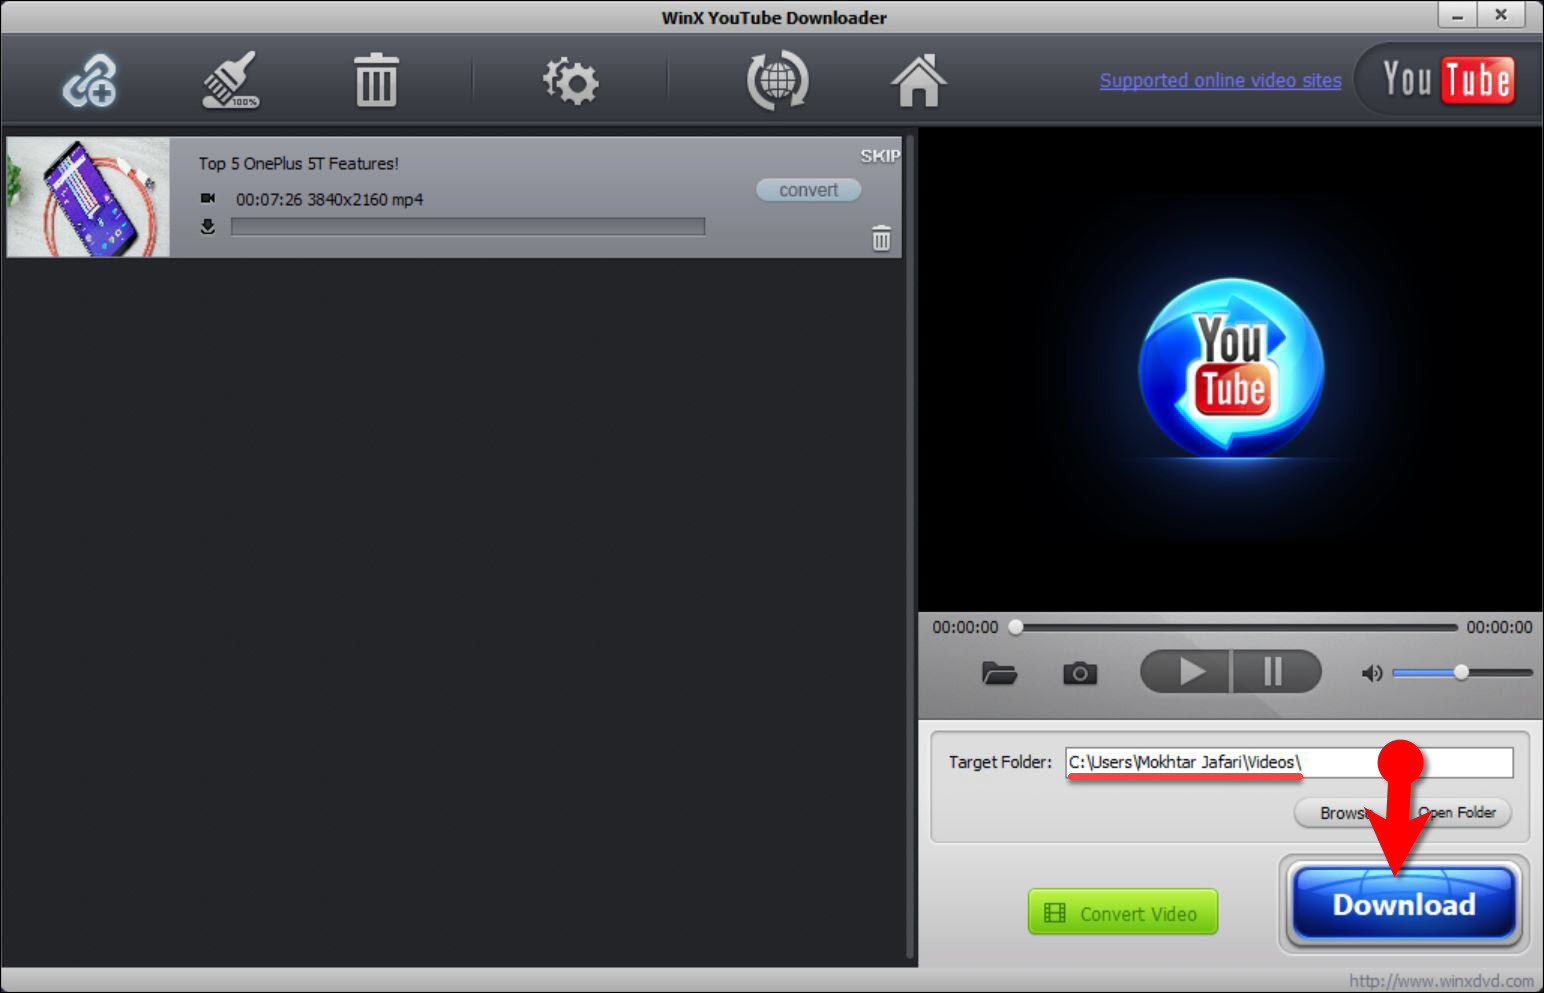Click the YouTube logo button in toolbar
Viewport: 1544px width, 993px height.
(x=1447, y=79)
